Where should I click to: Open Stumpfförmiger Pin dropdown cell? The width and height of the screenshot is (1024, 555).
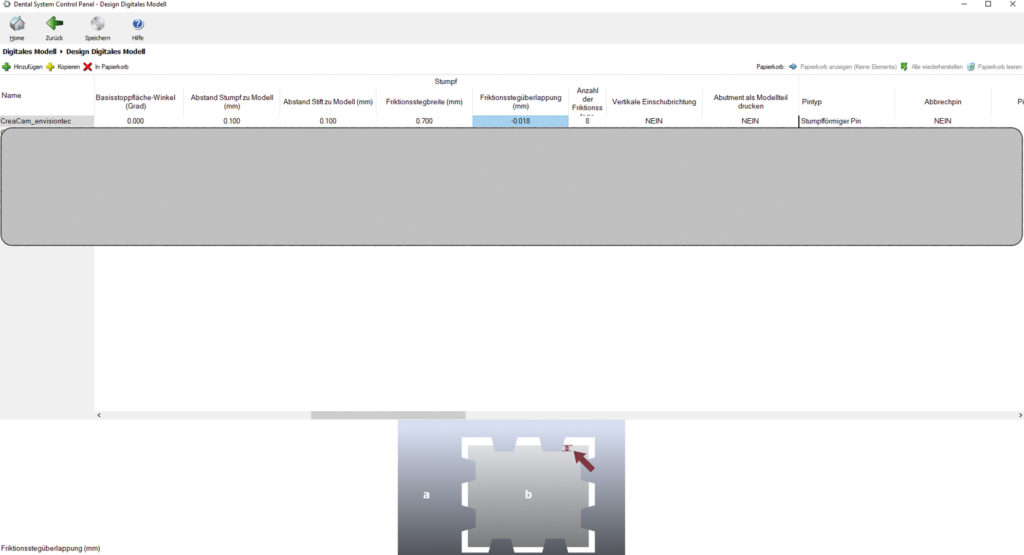tap(846, 121)
